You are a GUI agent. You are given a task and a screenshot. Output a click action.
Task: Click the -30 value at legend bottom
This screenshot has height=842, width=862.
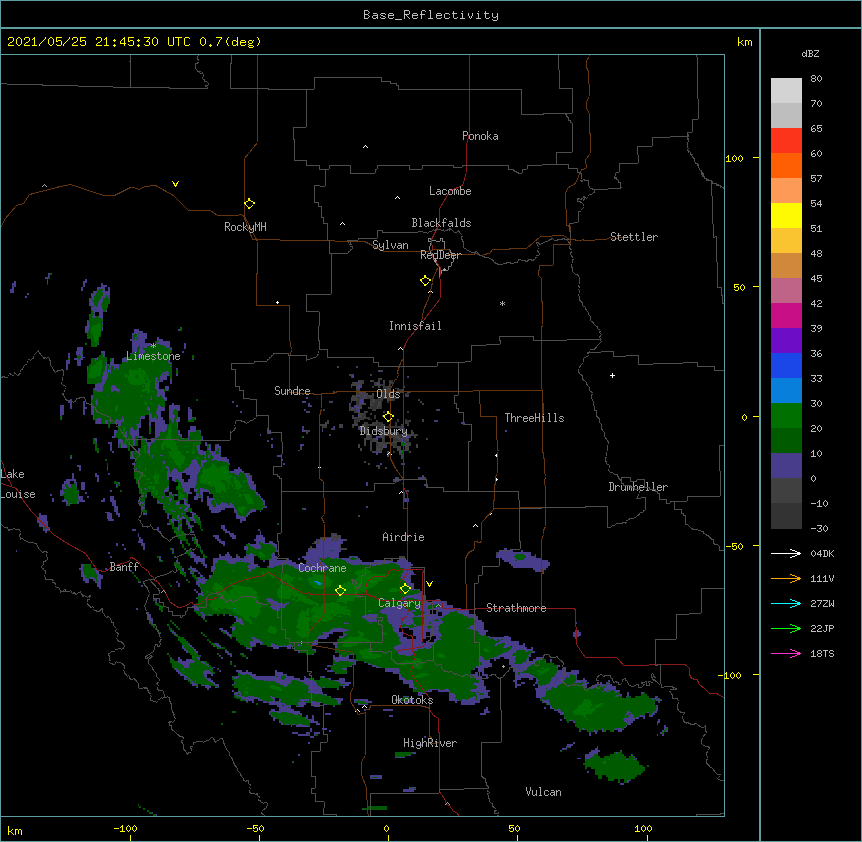click(x=819, y=528)
